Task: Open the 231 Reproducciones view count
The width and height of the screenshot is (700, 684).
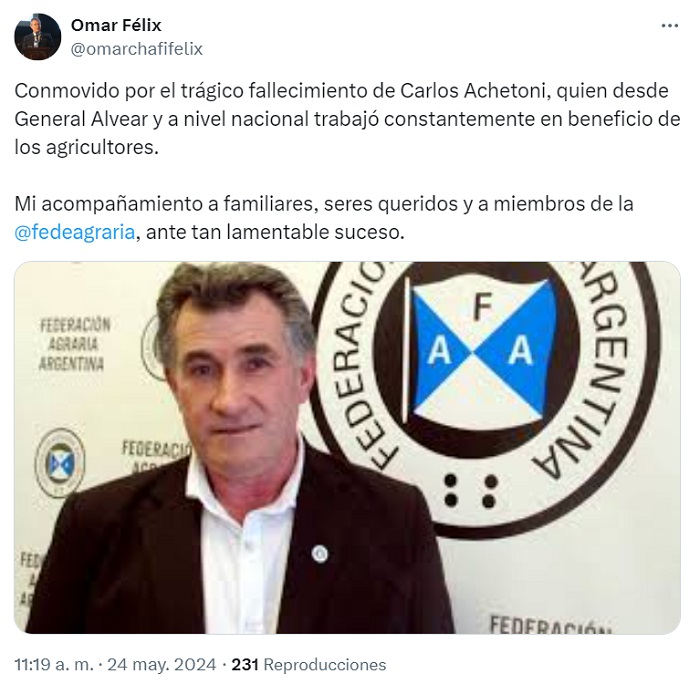Action: [x=309, y=664]
